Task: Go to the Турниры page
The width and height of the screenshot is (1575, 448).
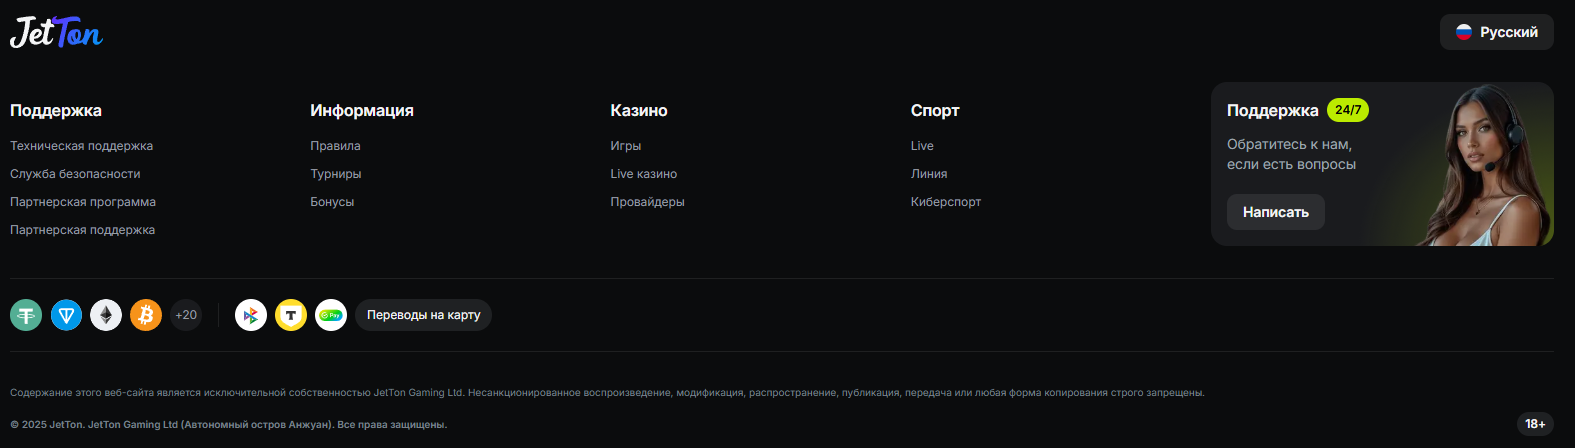Action: [x=335, y=174]
